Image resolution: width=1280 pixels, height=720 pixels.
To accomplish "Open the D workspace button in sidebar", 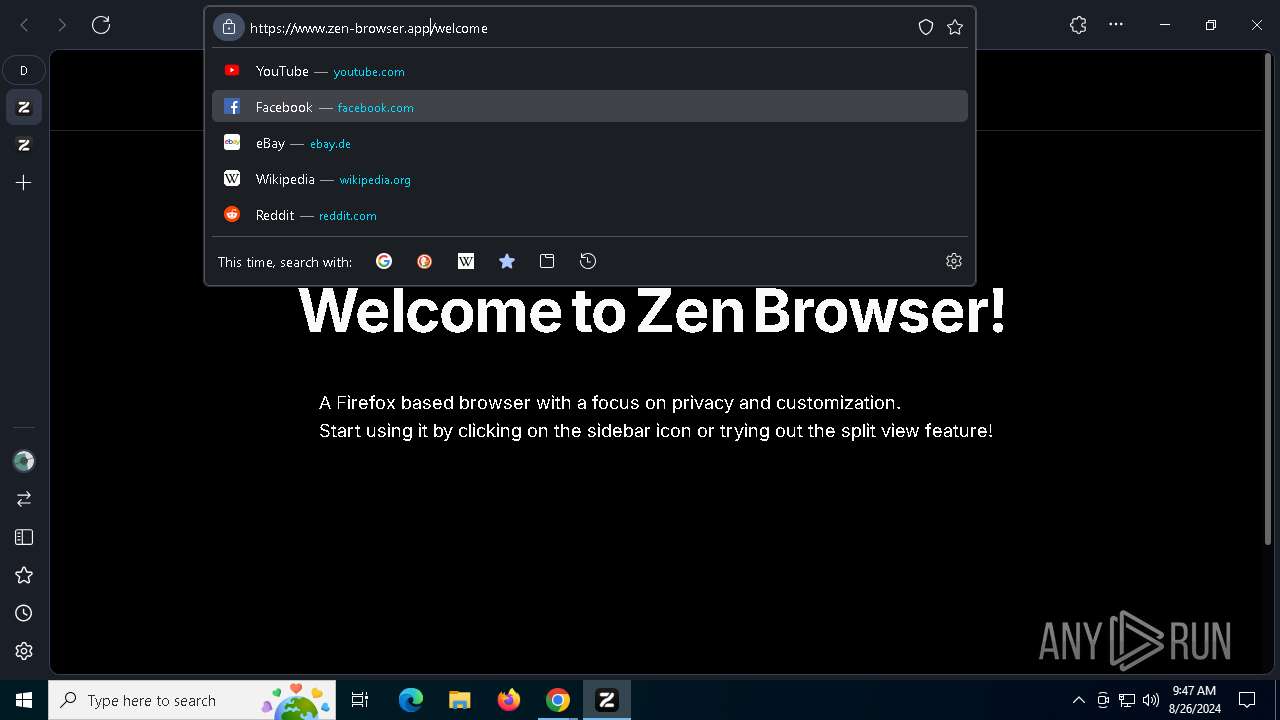I will click(x=24, y=70).
